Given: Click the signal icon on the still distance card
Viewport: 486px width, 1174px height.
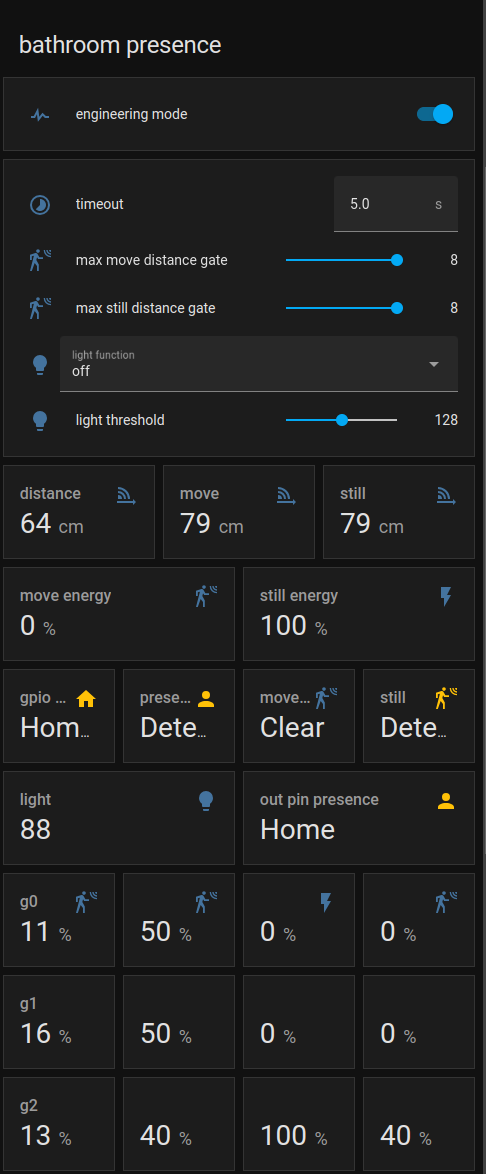Looking at the screenshot, I should pos(446,495).
